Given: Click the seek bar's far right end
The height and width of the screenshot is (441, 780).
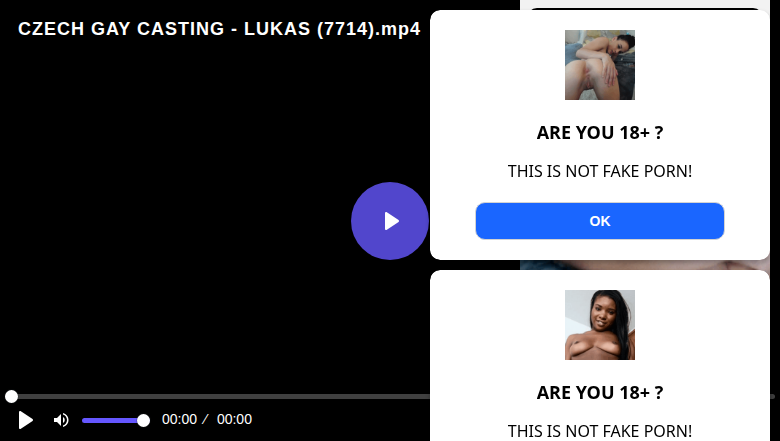Looking at the screenshot, I should point(773,396).
